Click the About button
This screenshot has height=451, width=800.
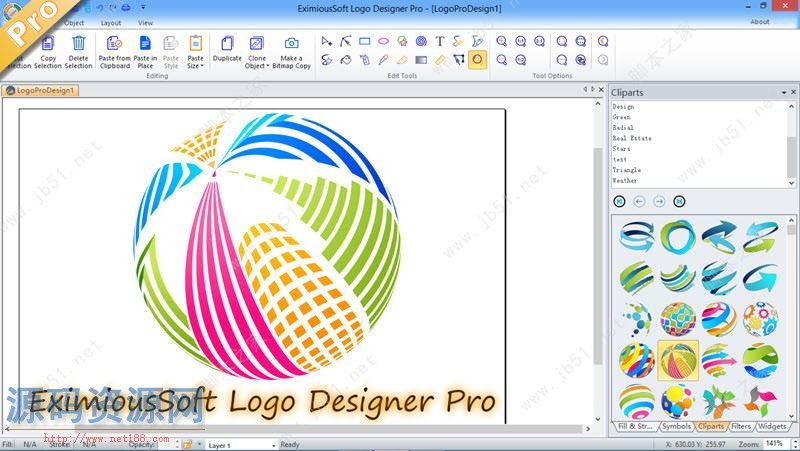760,22
